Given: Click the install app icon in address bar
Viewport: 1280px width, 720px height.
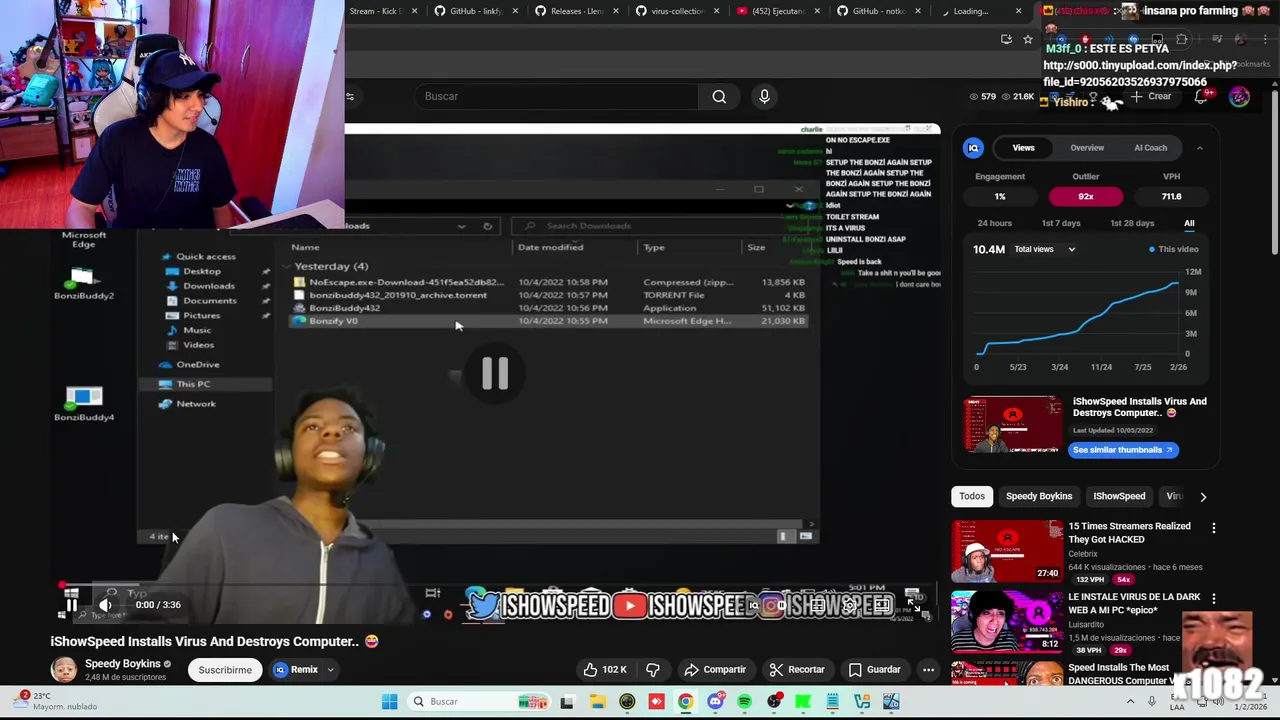Looking at the screenshot, I should pos(1006,39).
